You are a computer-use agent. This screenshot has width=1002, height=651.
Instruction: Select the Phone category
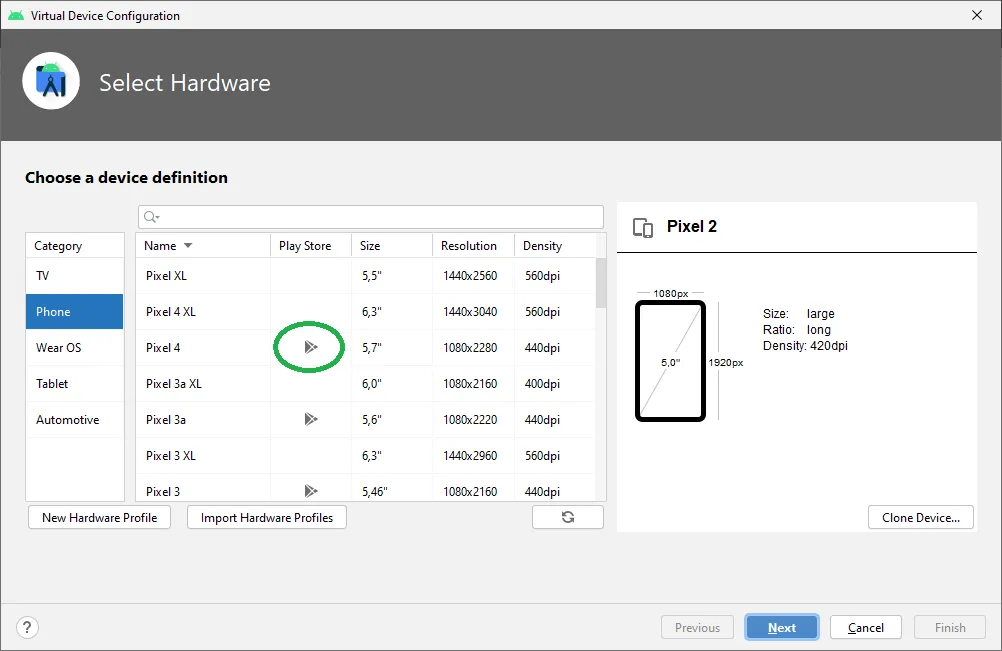(75, 312)
